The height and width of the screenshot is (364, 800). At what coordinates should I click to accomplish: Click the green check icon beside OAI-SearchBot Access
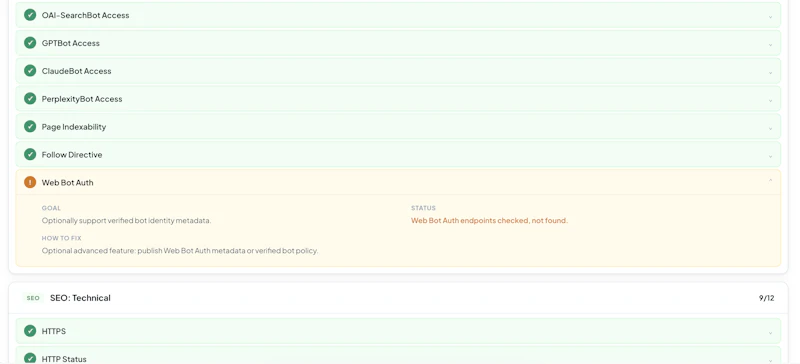(30, 15)
